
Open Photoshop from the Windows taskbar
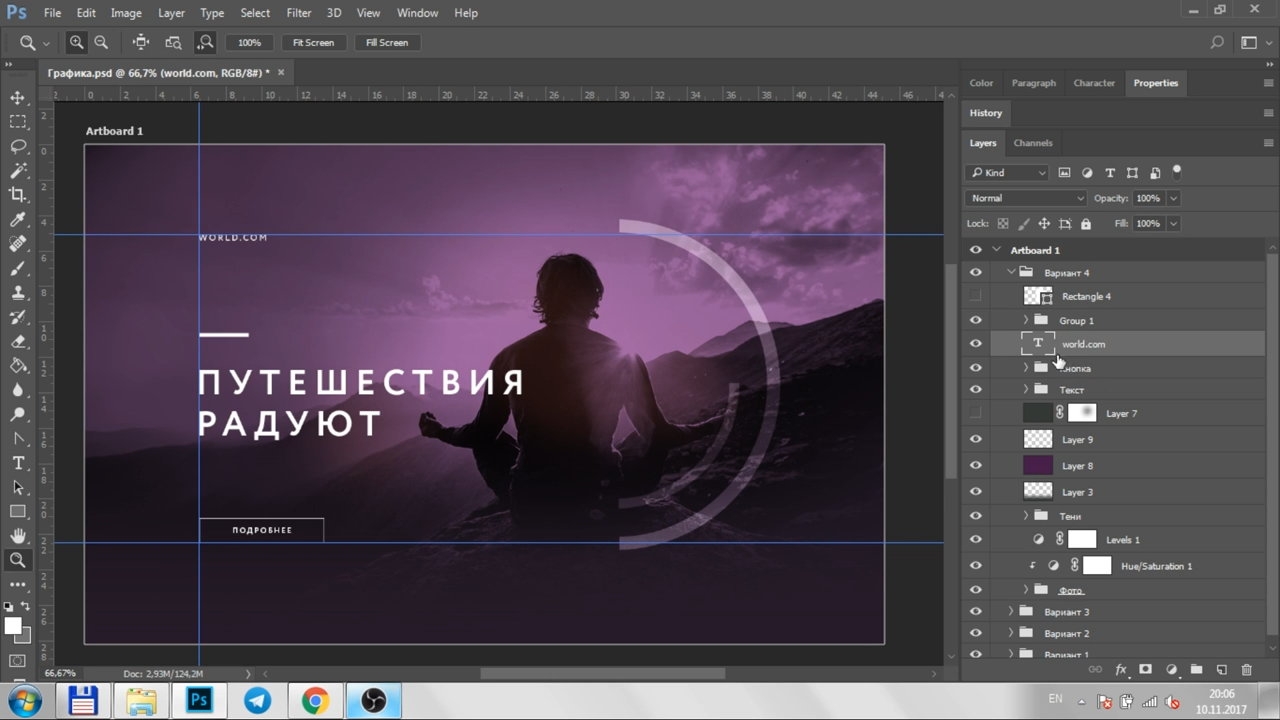[198, 700]
